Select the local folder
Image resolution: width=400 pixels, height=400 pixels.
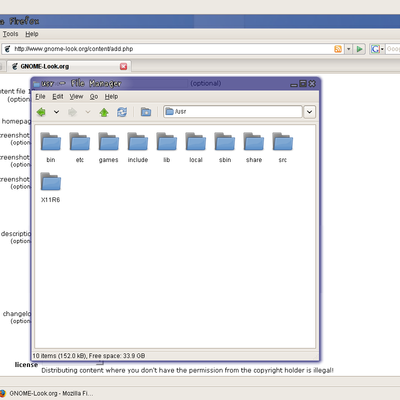196,147
